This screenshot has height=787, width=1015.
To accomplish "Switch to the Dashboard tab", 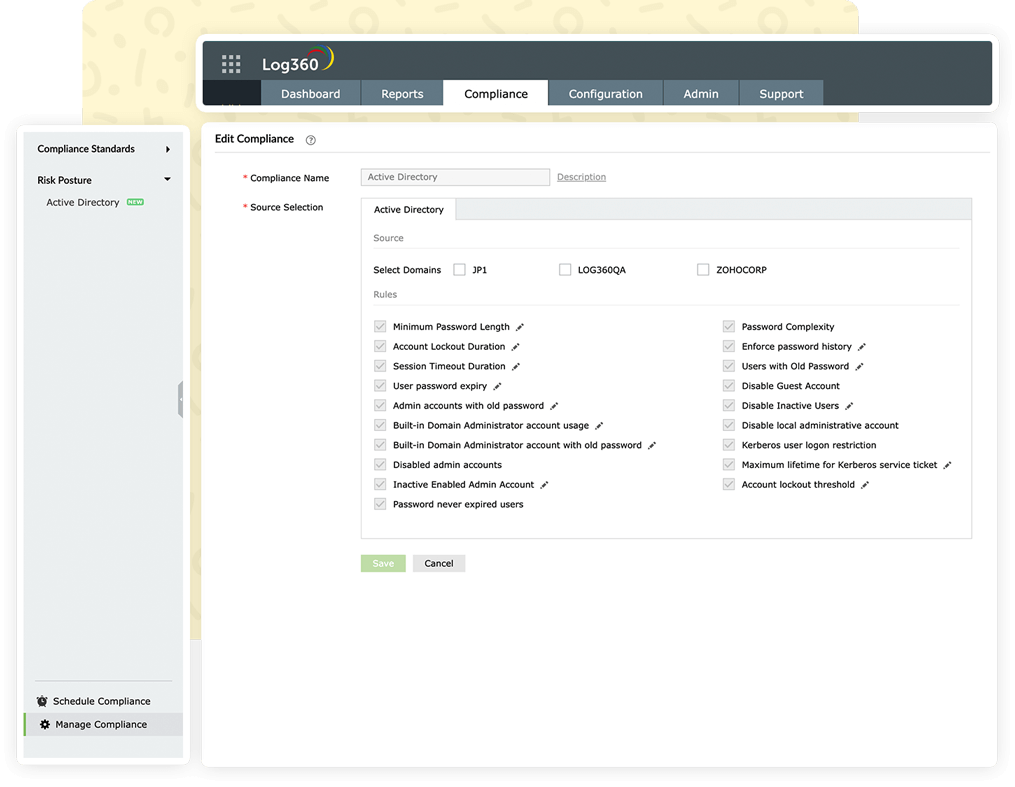I will tap(310, 94).
